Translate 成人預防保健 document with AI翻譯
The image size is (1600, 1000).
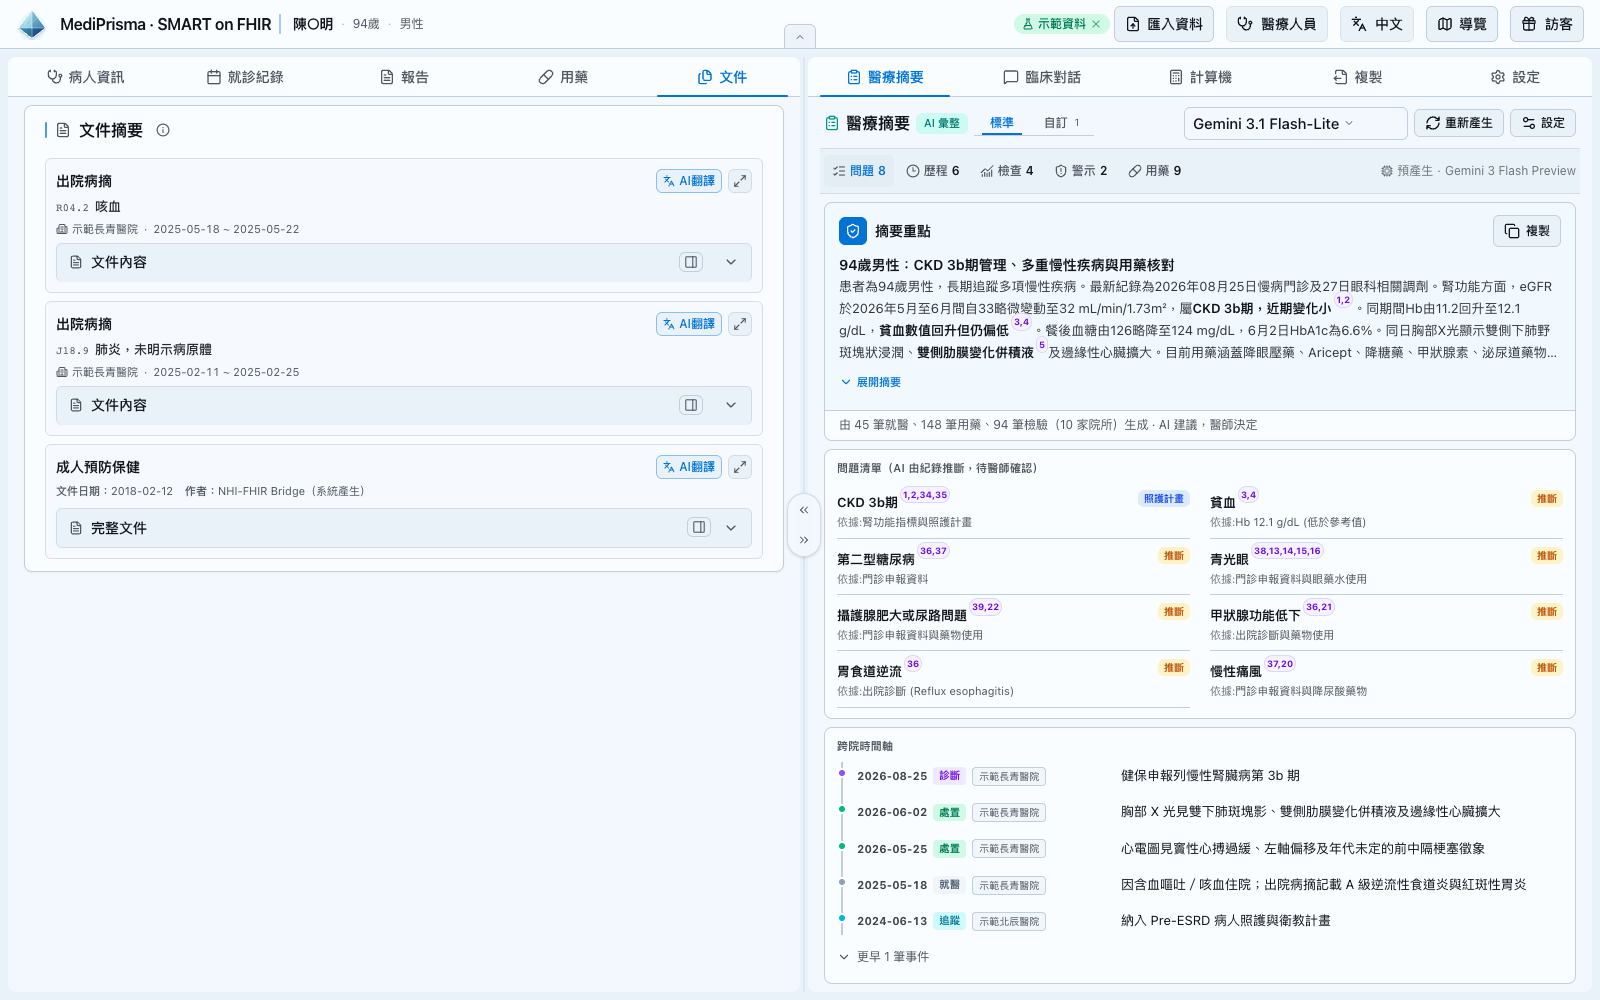click(x=689, y=467)
